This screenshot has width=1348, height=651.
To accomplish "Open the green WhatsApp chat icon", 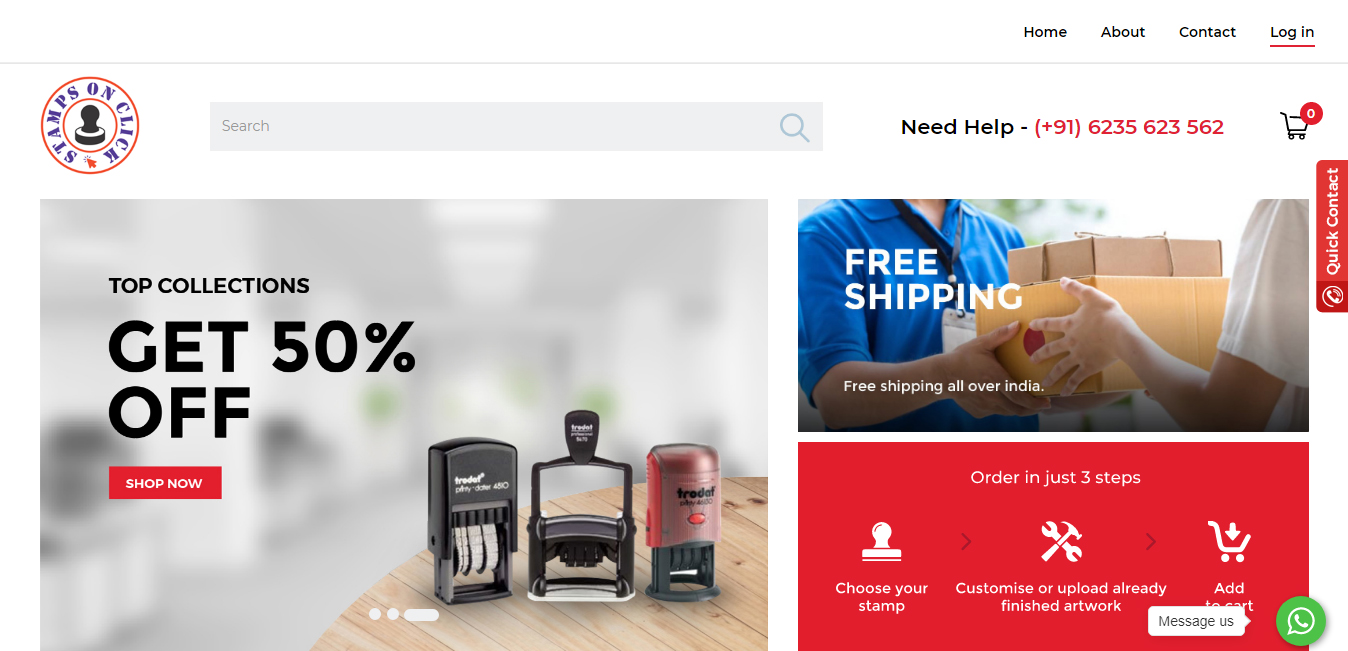I will coord(1300,621).
